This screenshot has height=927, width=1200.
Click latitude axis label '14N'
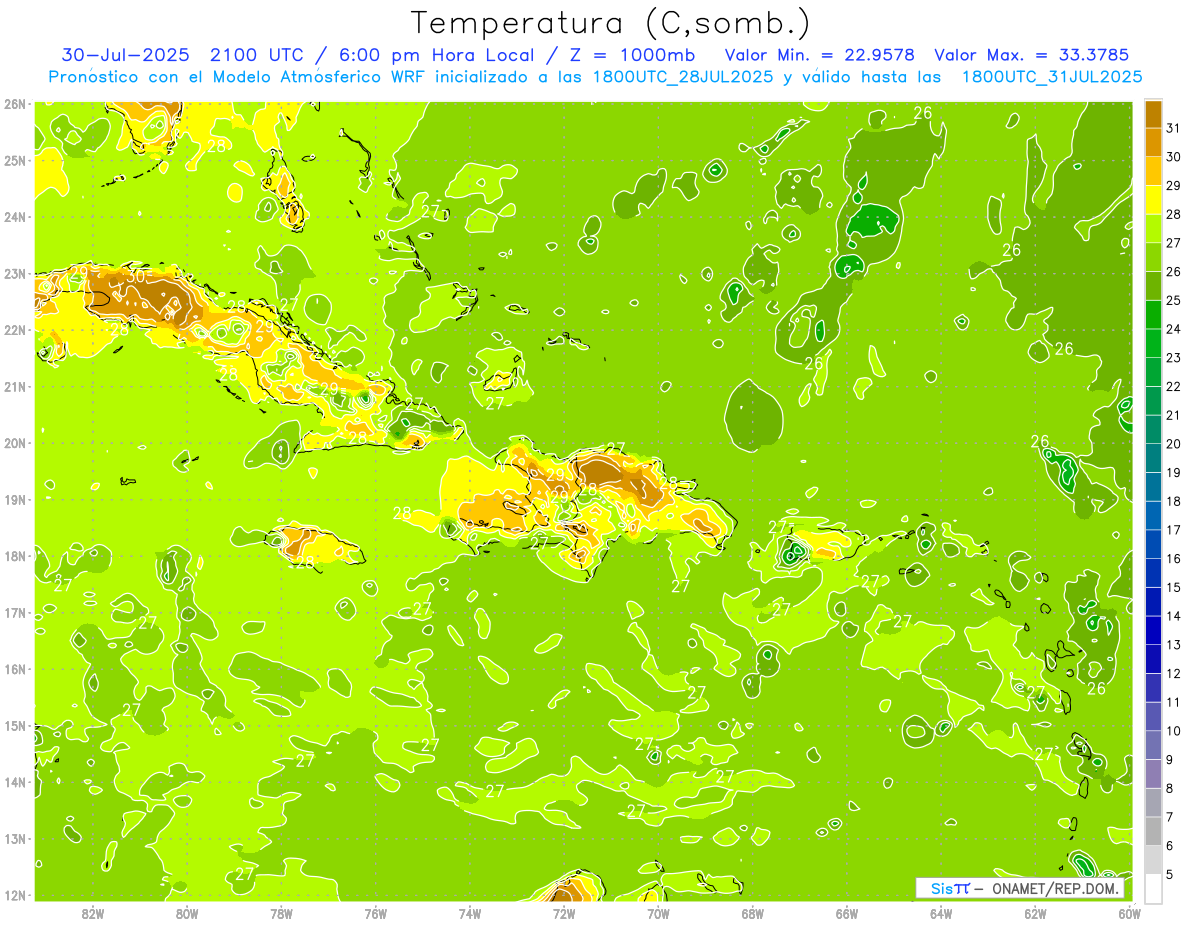pyautogui.click(x=14, y=782)
